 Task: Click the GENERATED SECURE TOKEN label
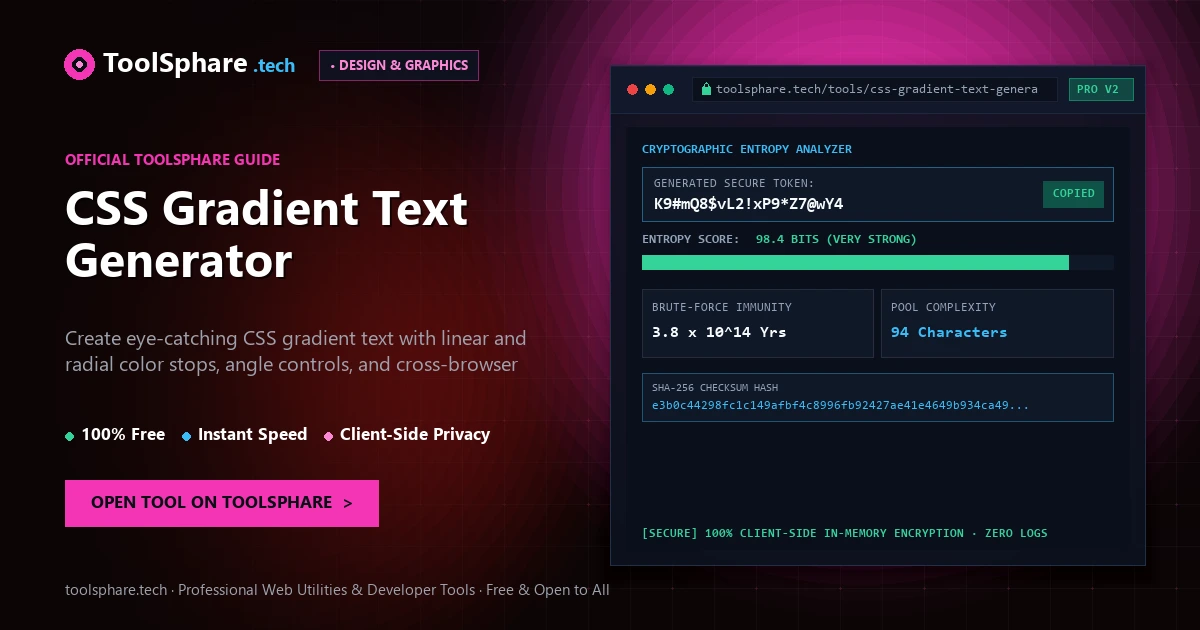734,183
